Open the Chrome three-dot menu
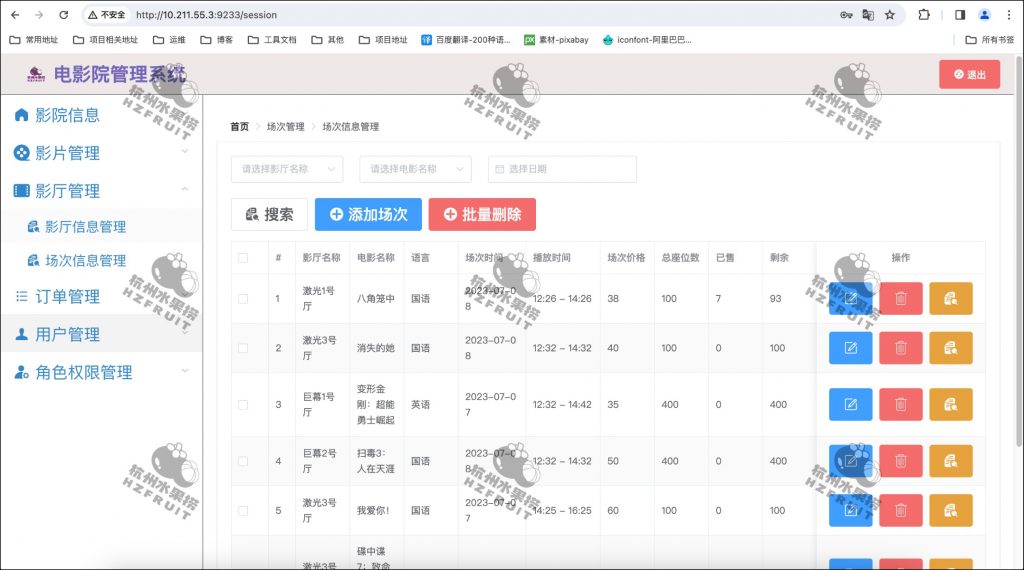This screenshot has width=1024, height=570. click(x=1008, y=14)
